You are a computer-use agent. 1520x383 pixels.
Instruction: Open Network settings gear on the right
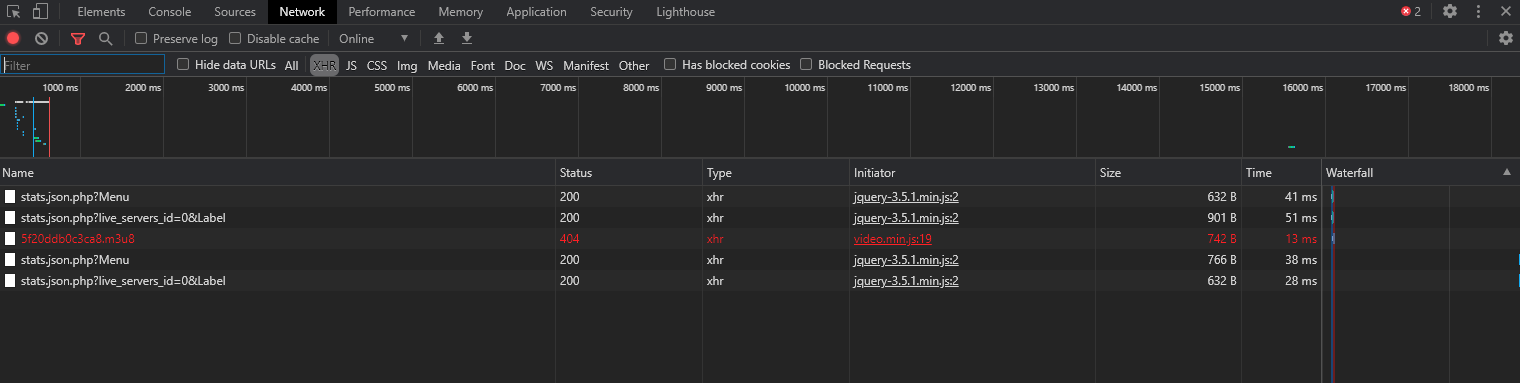click(x=1506, y=38)
